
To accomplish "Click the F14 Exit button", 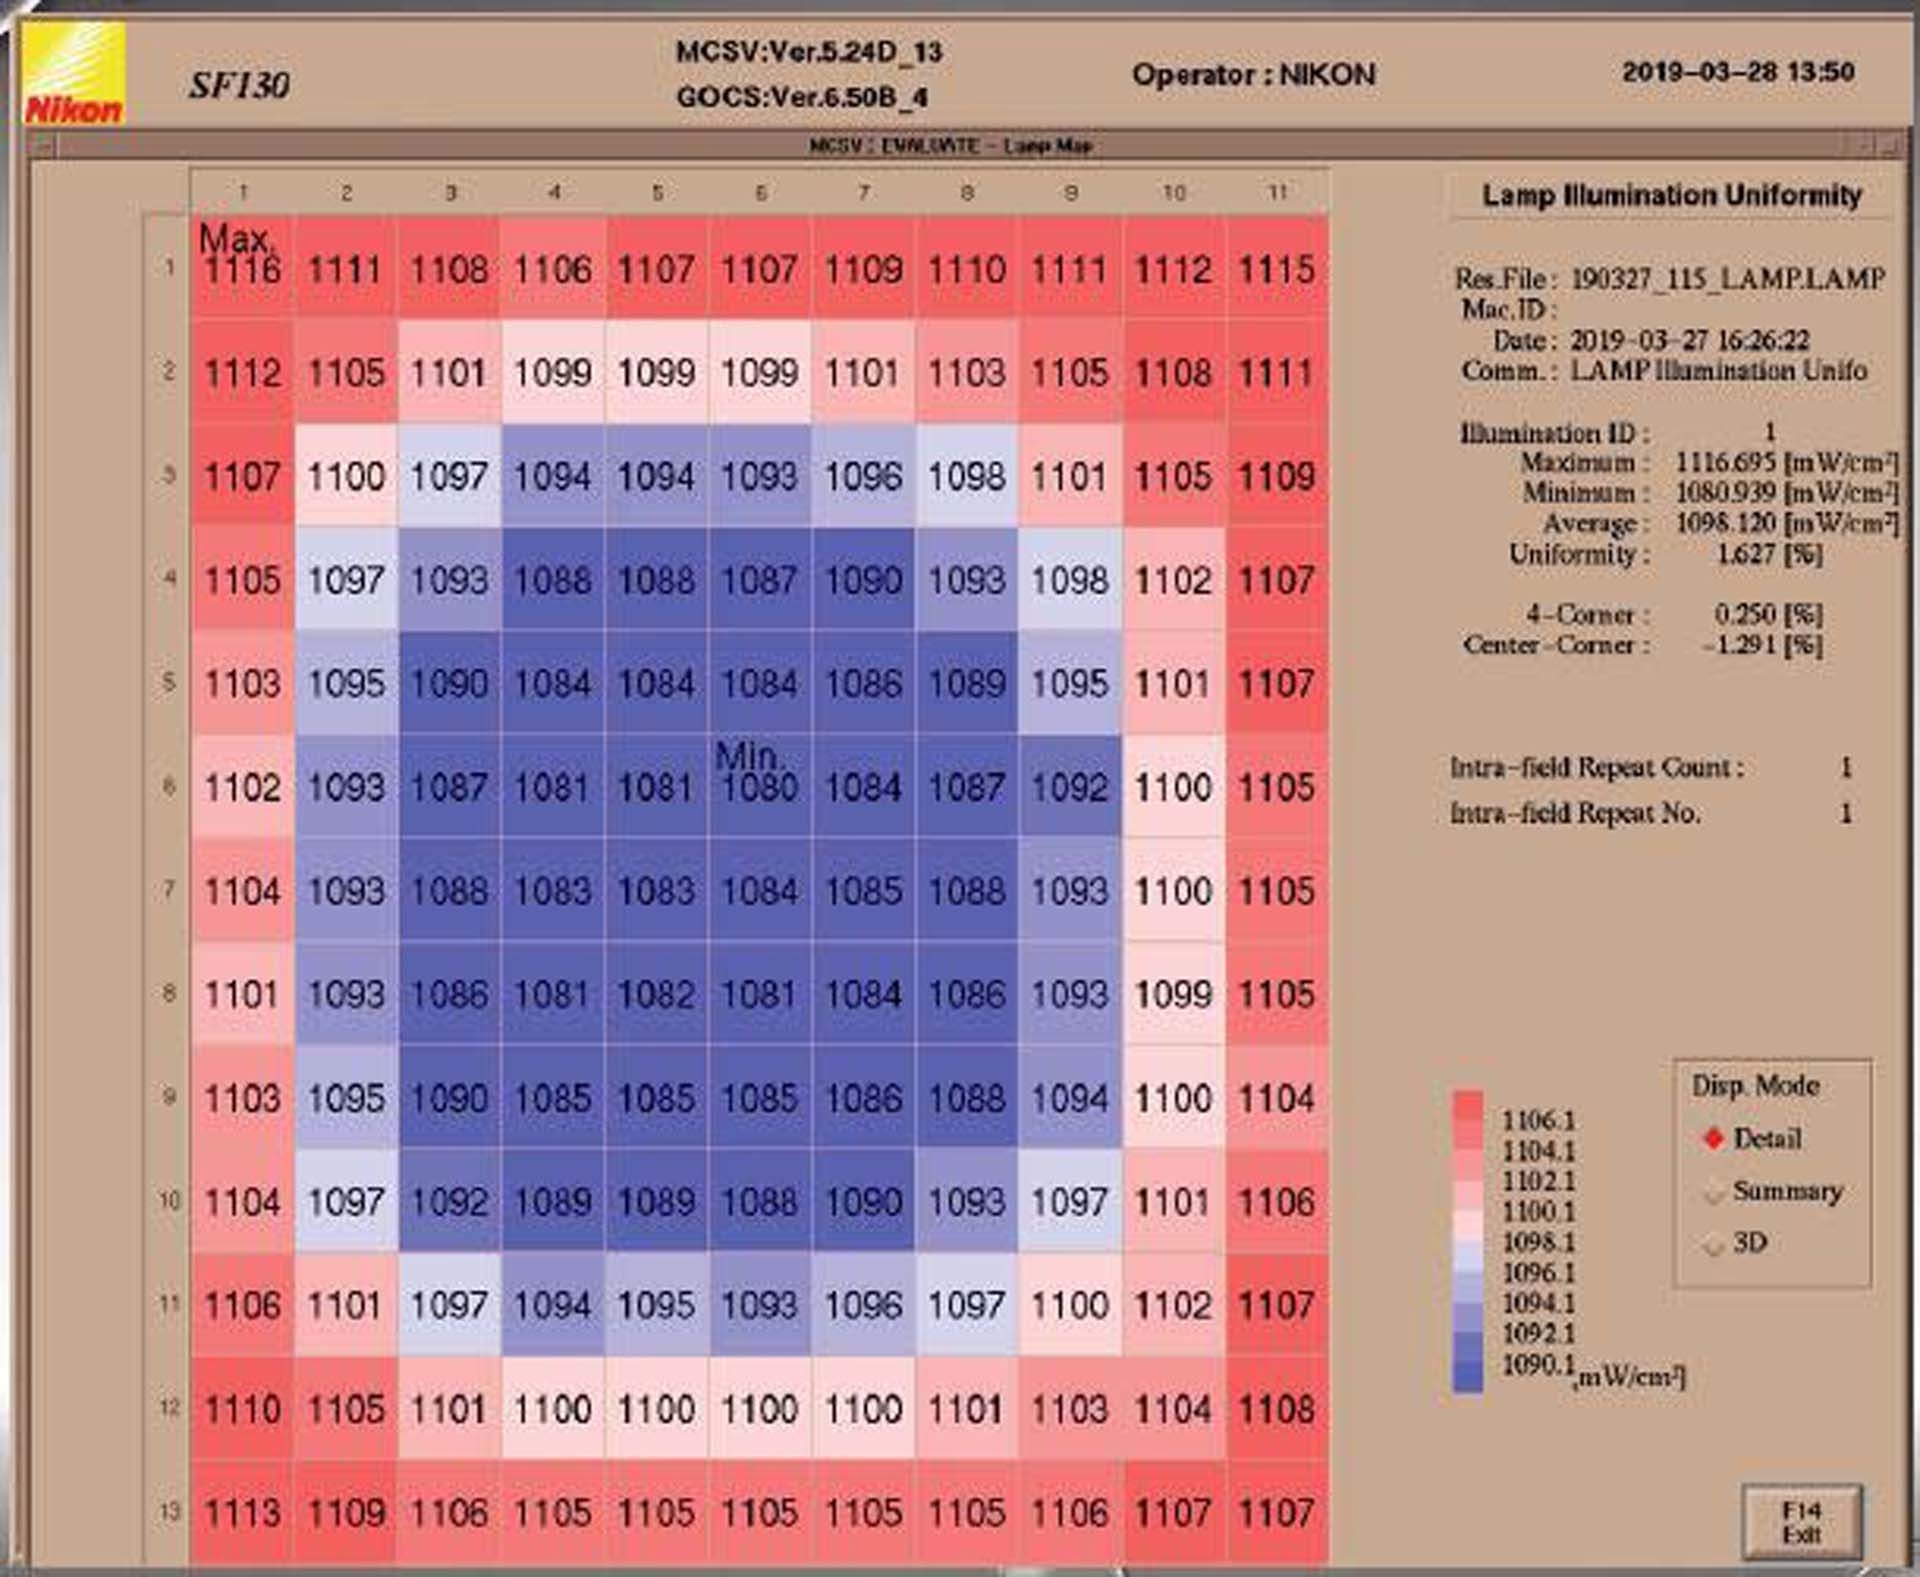I will pos(1802,1522).
